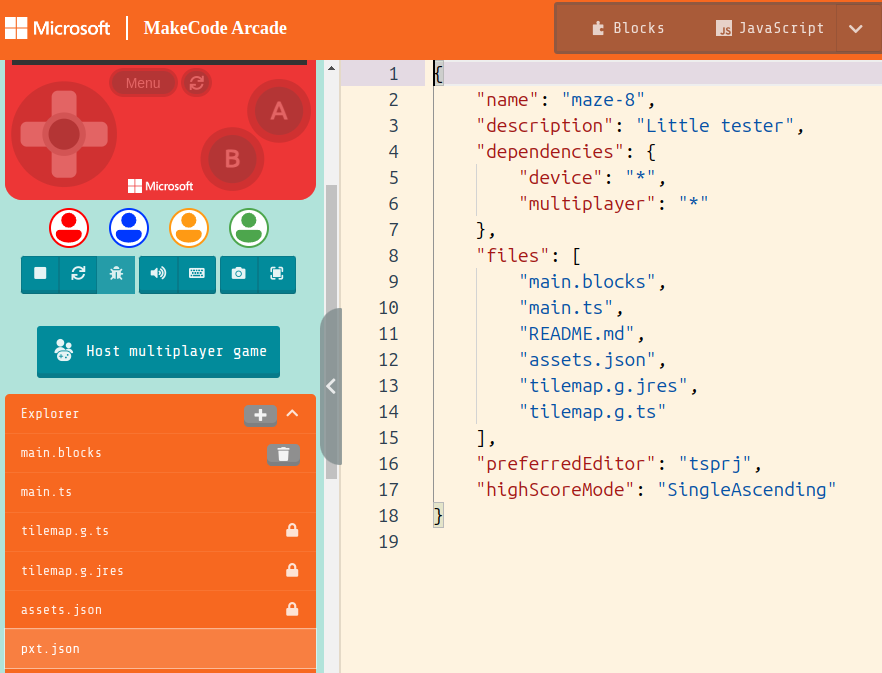The width and height of the screenshot is (882, 673).
Task: Delete main.blocks with trash icon
Action: coord(284,454)
